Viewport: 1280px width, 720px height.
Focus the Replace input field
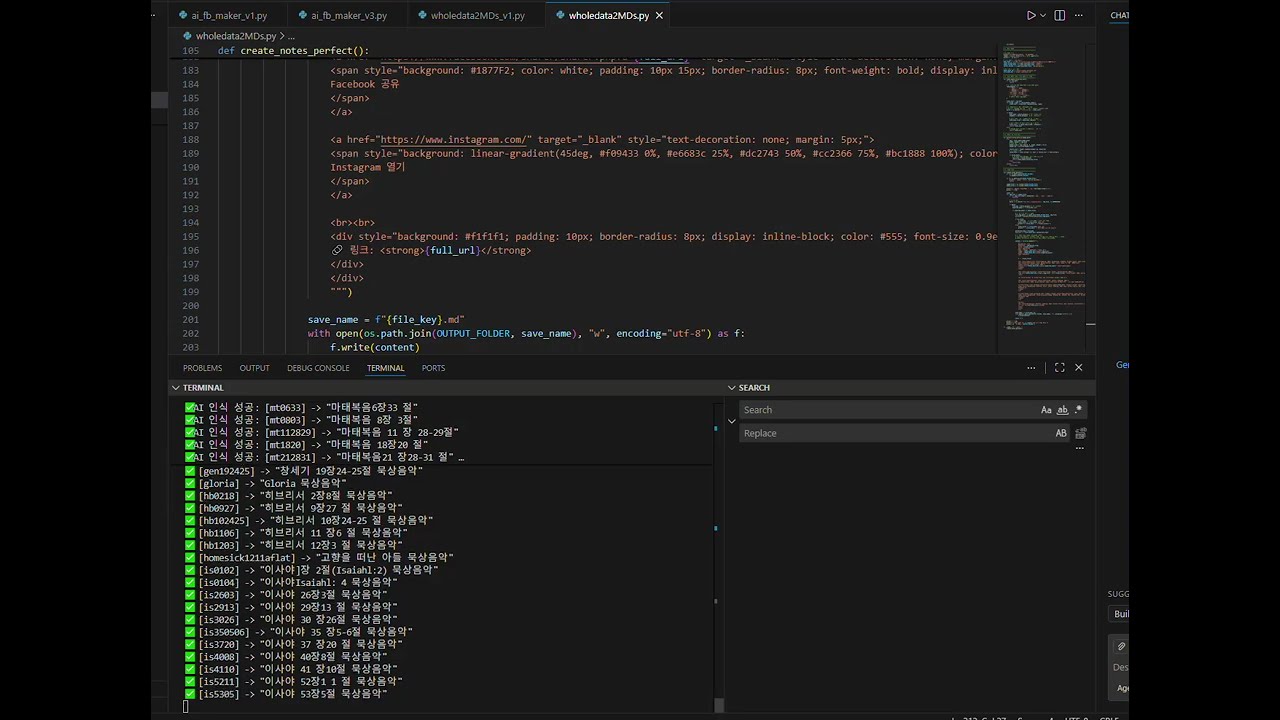point(896,433)
